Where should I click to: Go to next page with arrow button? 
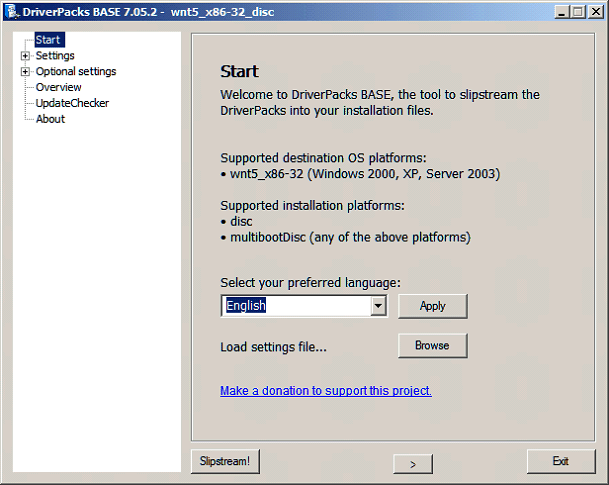pyautogui.click(x=413, y=463)
